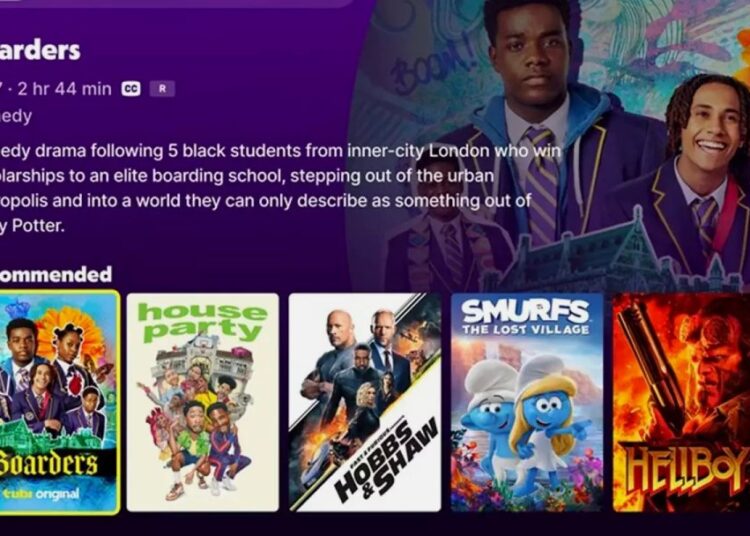
Task: Open the House Party movie poster
Action: point(202,402)
